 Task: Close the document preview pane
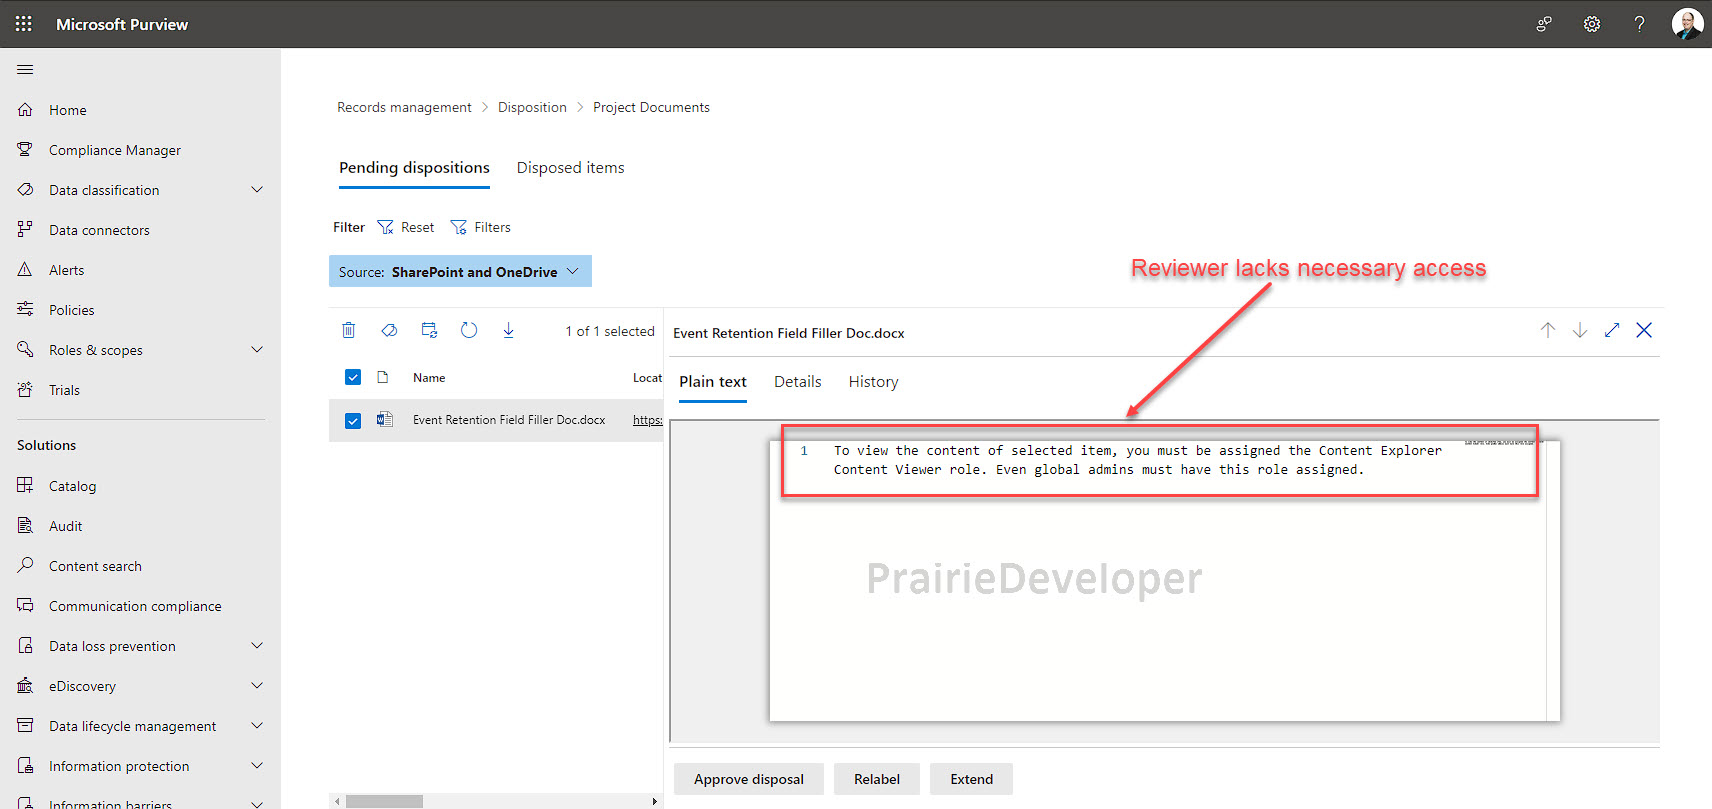1644,330
